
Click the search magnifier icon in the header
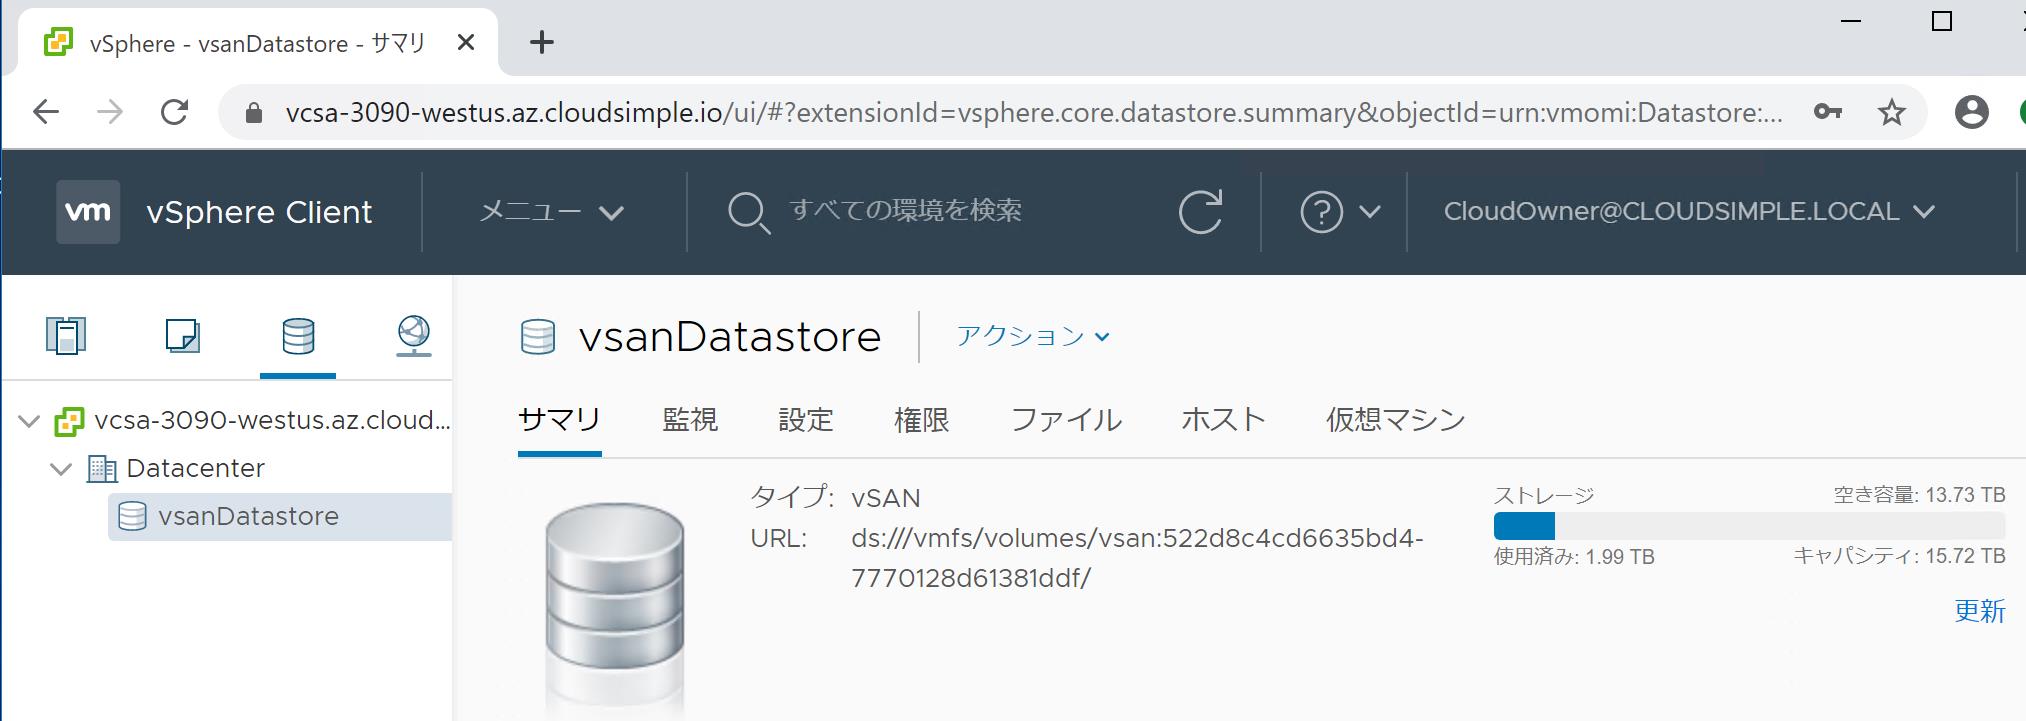(748, 213)
